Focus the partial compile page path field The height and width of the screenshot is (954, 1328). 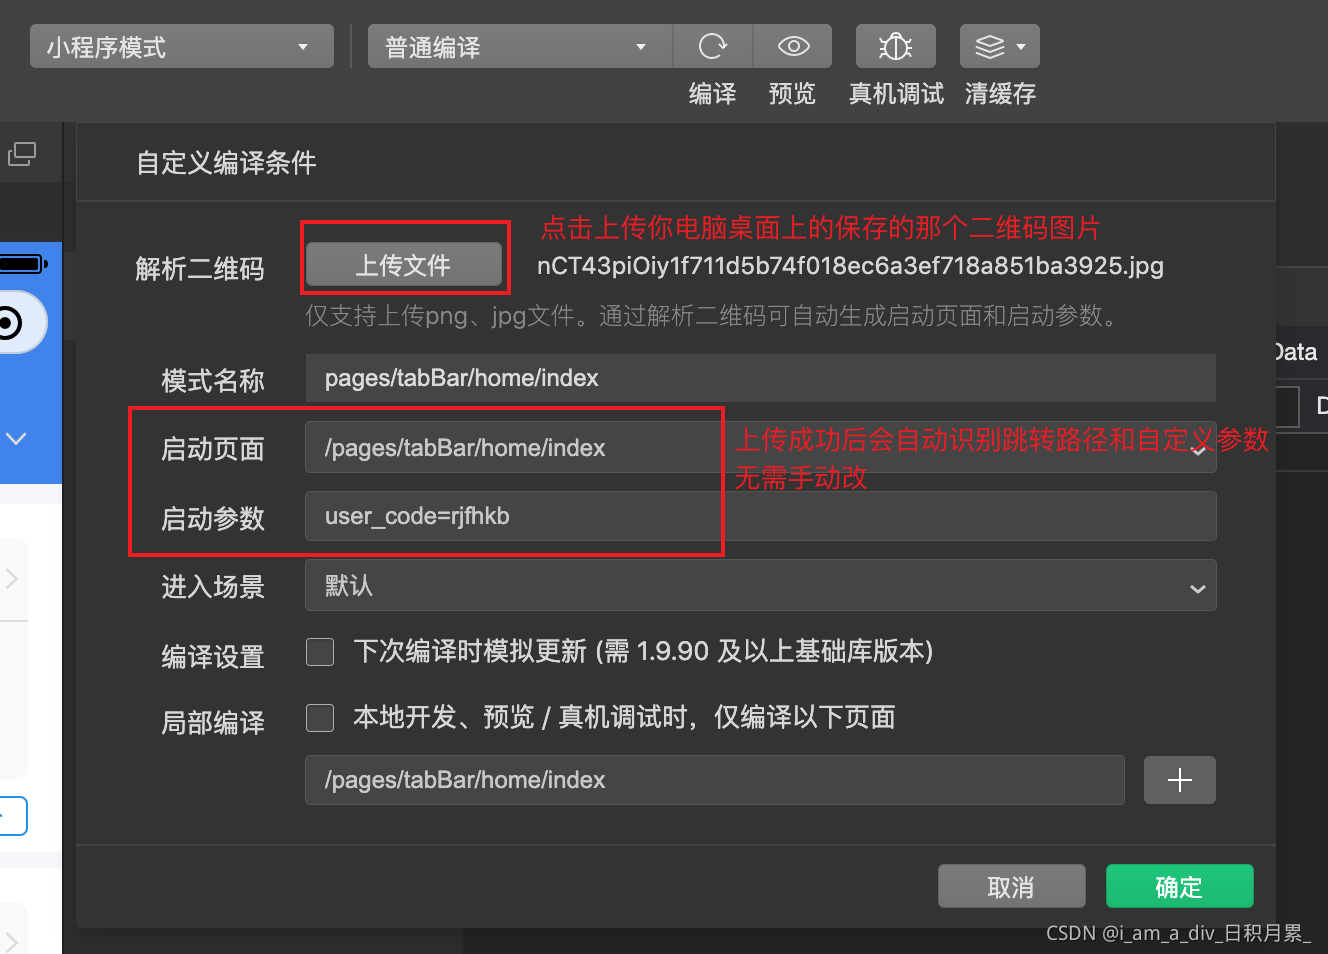point(715,780)
